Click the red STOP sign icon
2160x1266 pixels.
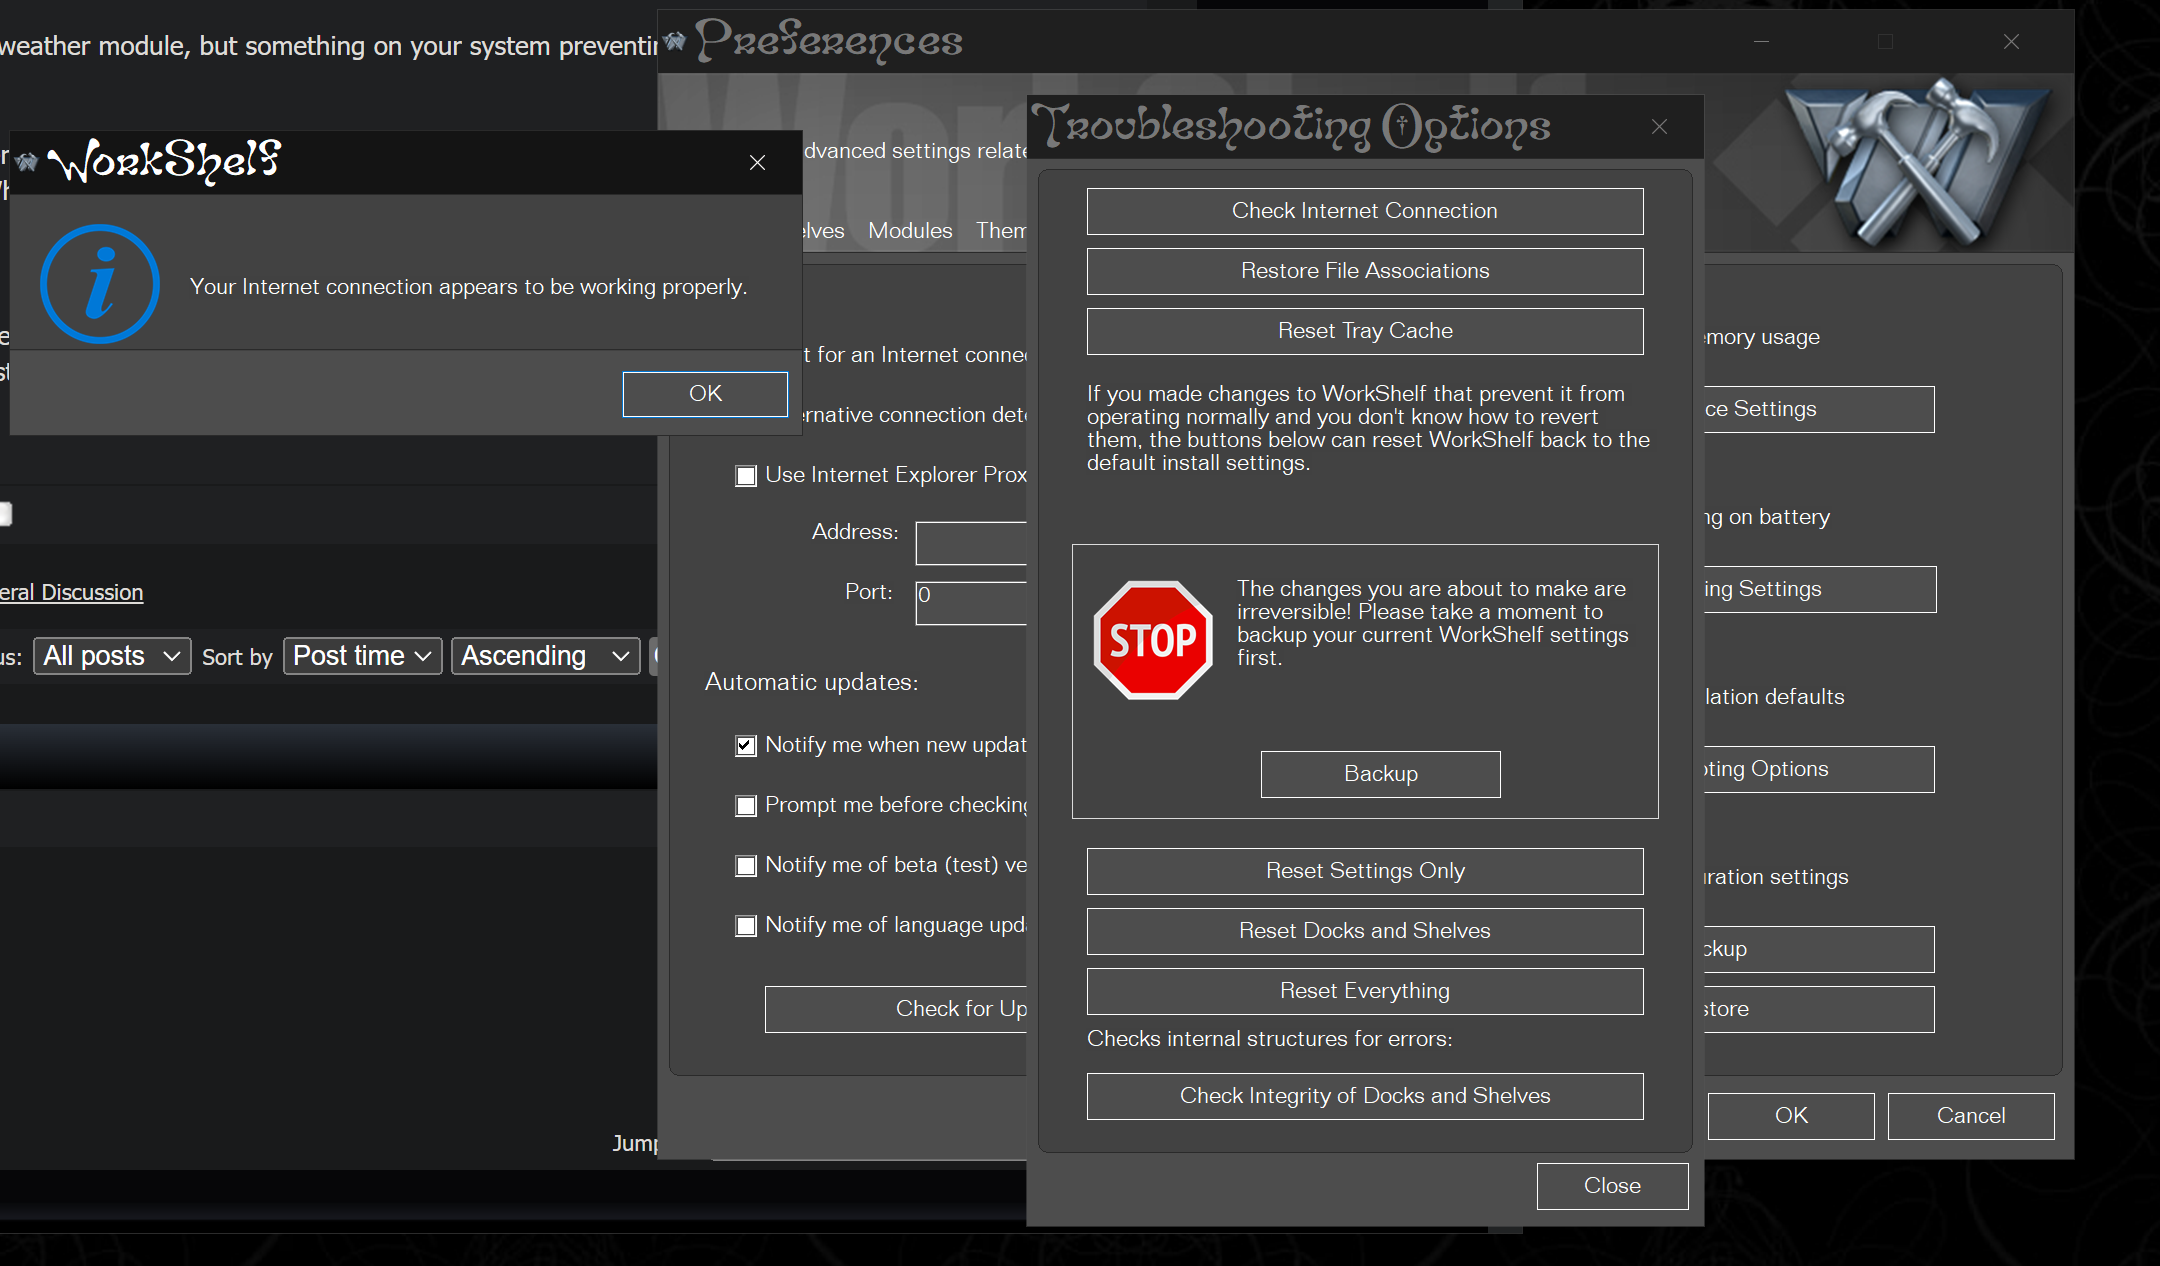pyautogui.click(x=1153, y=640)
